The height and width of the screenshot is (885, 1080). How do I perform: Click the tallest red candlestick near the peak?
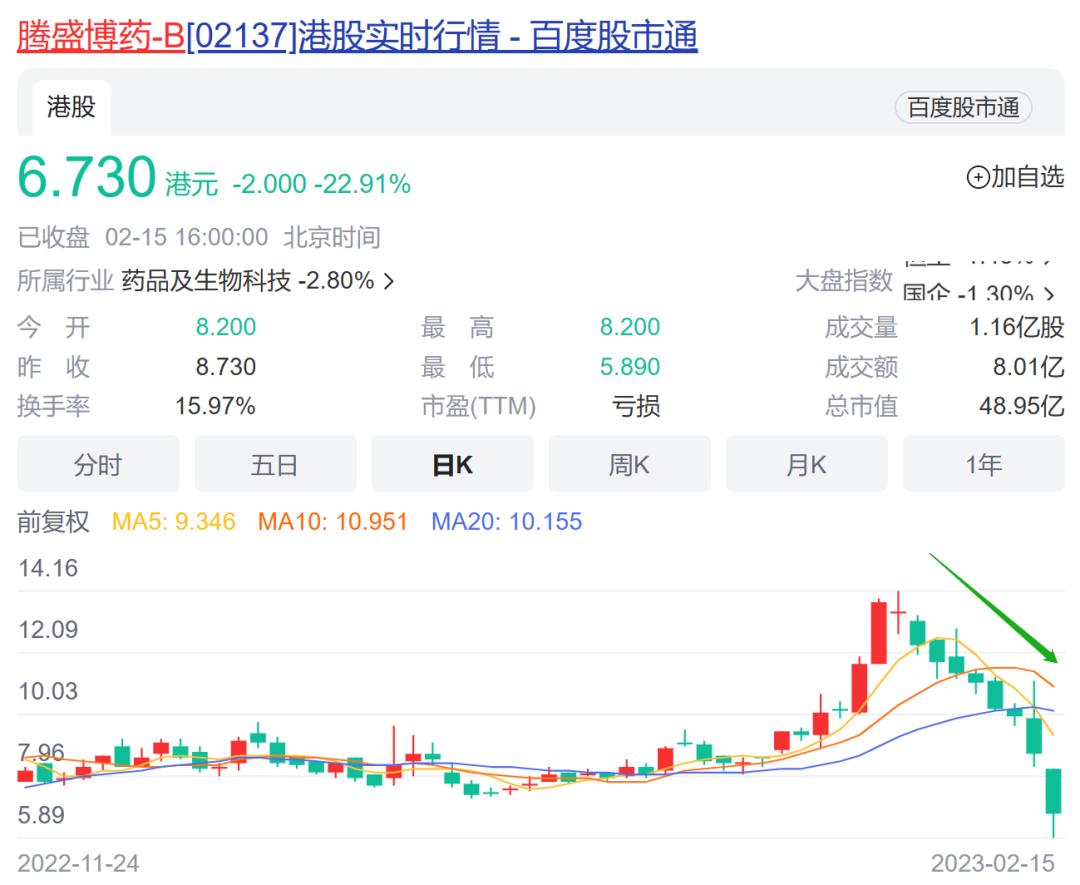tap(879, 632)
